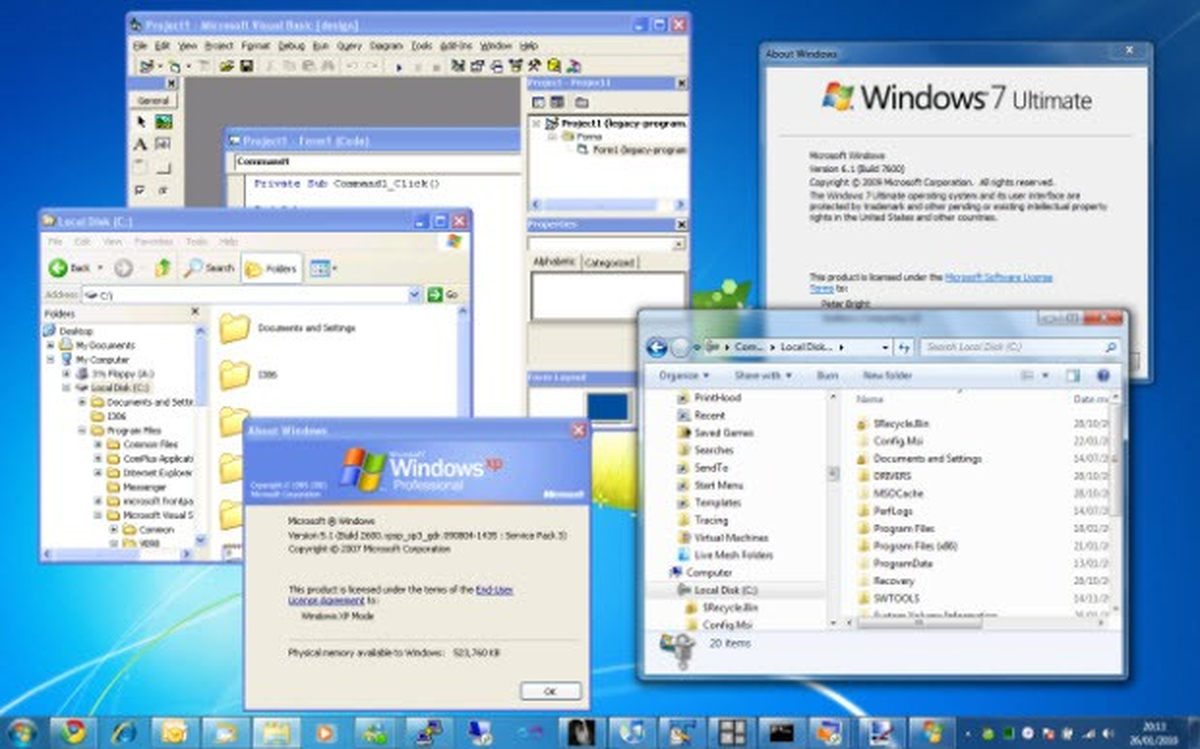Click Toolbox icon in Visual Basic toolbar
The image size is (1200, 749).
[x=533, y=67]
